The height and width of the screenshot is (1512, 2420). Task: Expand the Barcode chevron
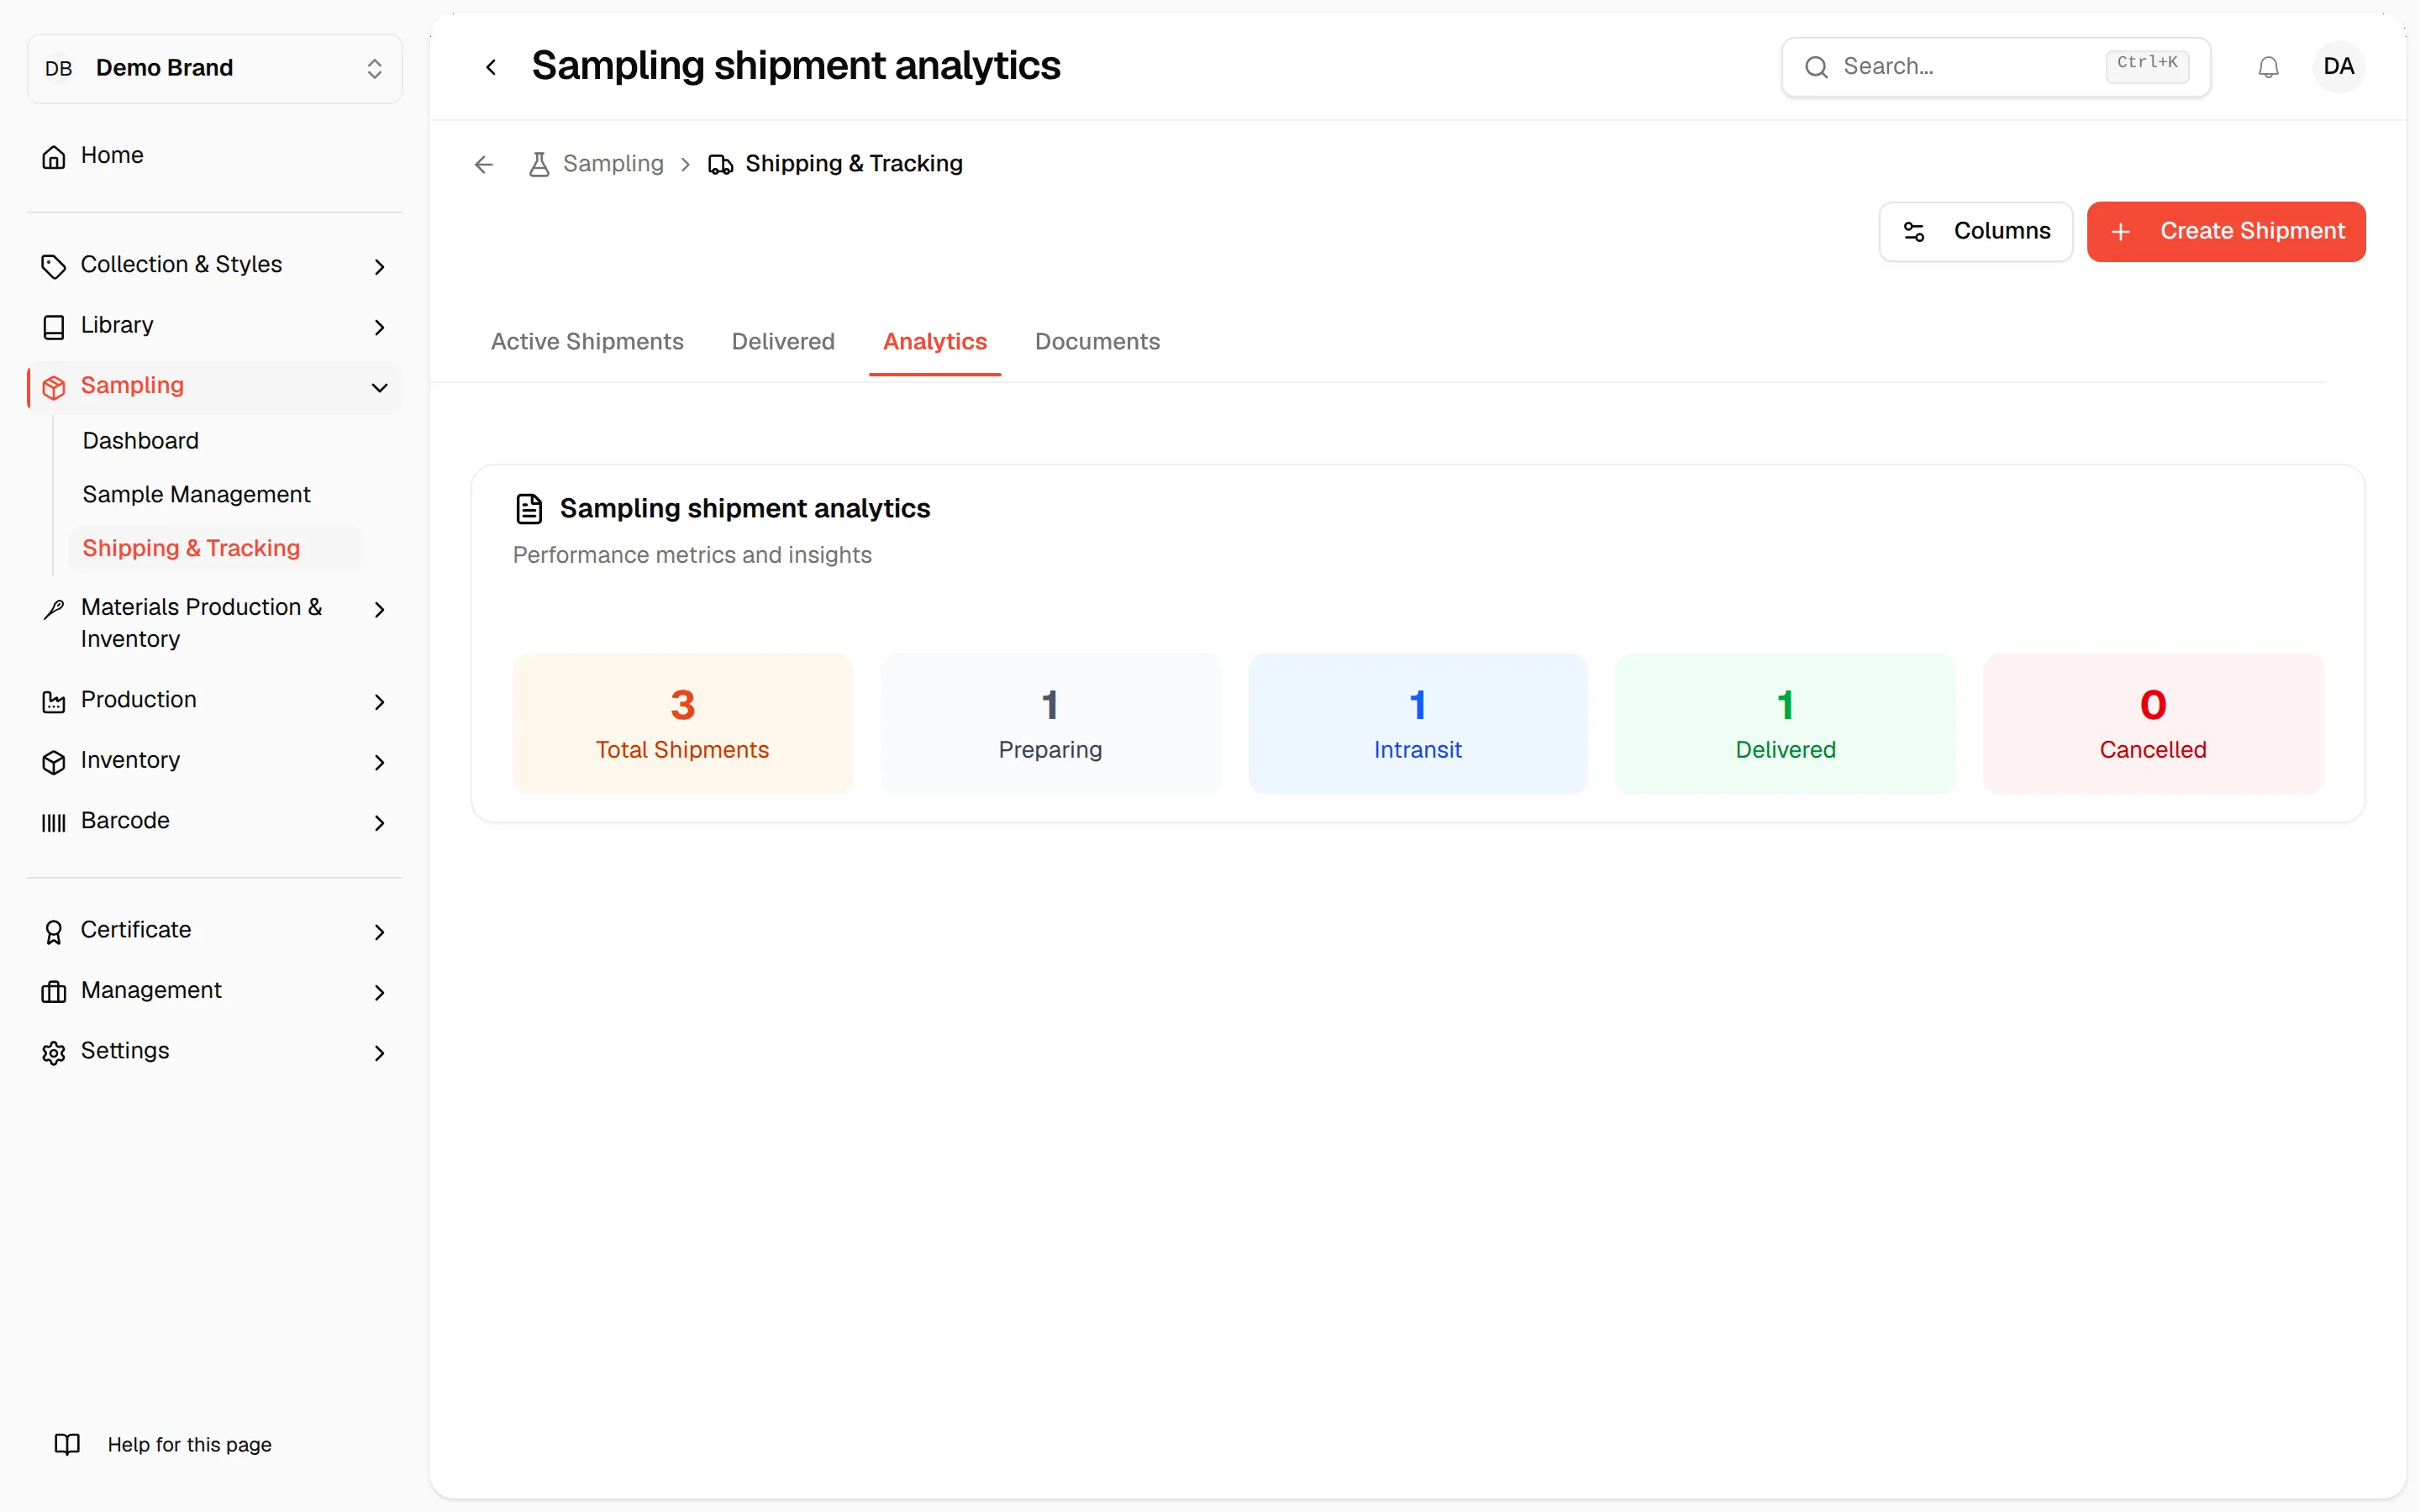pos(379,822)
